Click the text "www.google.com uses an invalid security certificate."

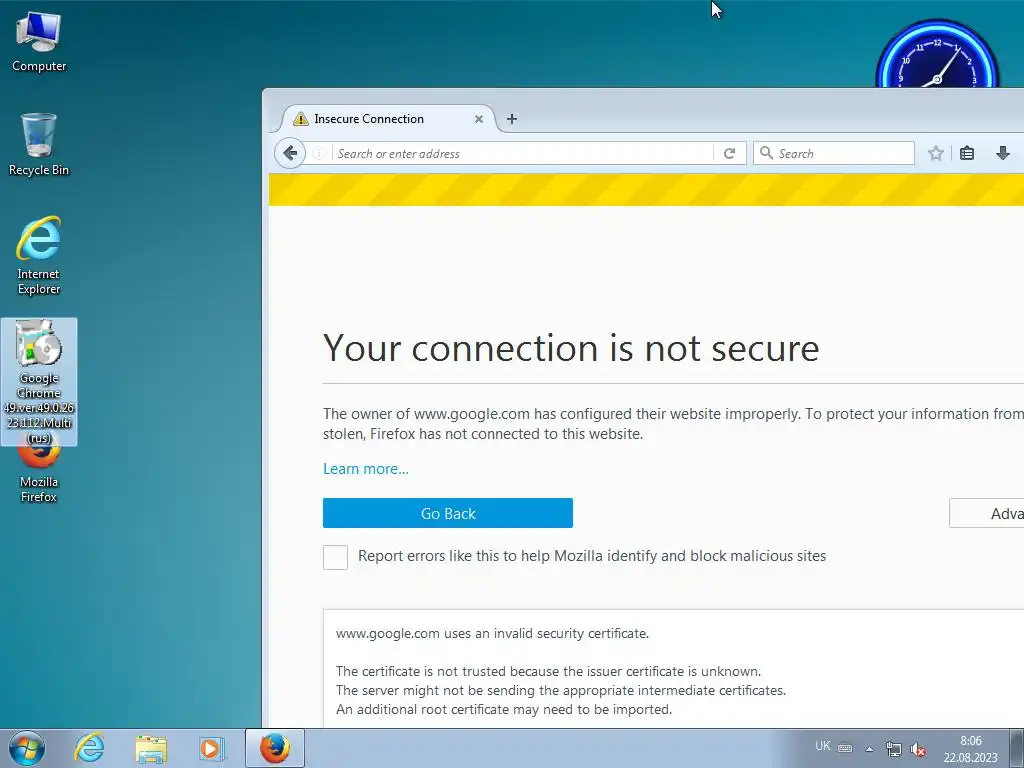click(x=492, y=633)
